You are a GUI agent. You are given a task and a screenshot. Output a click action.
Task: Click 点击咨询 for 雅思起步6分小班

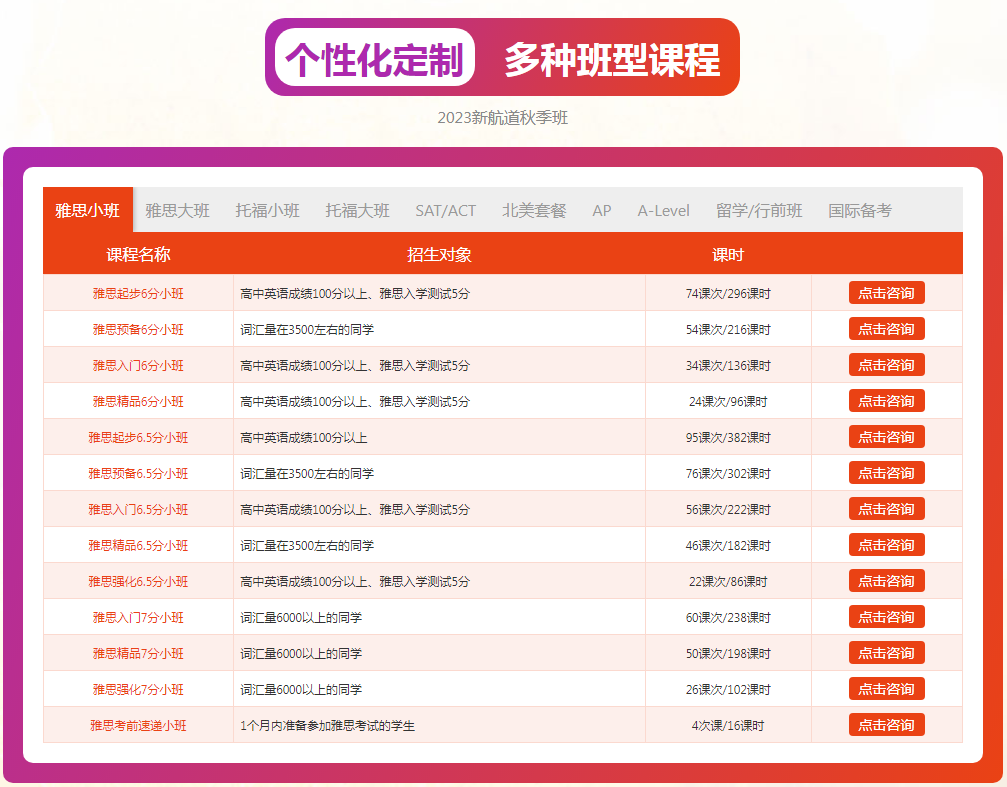886,293
